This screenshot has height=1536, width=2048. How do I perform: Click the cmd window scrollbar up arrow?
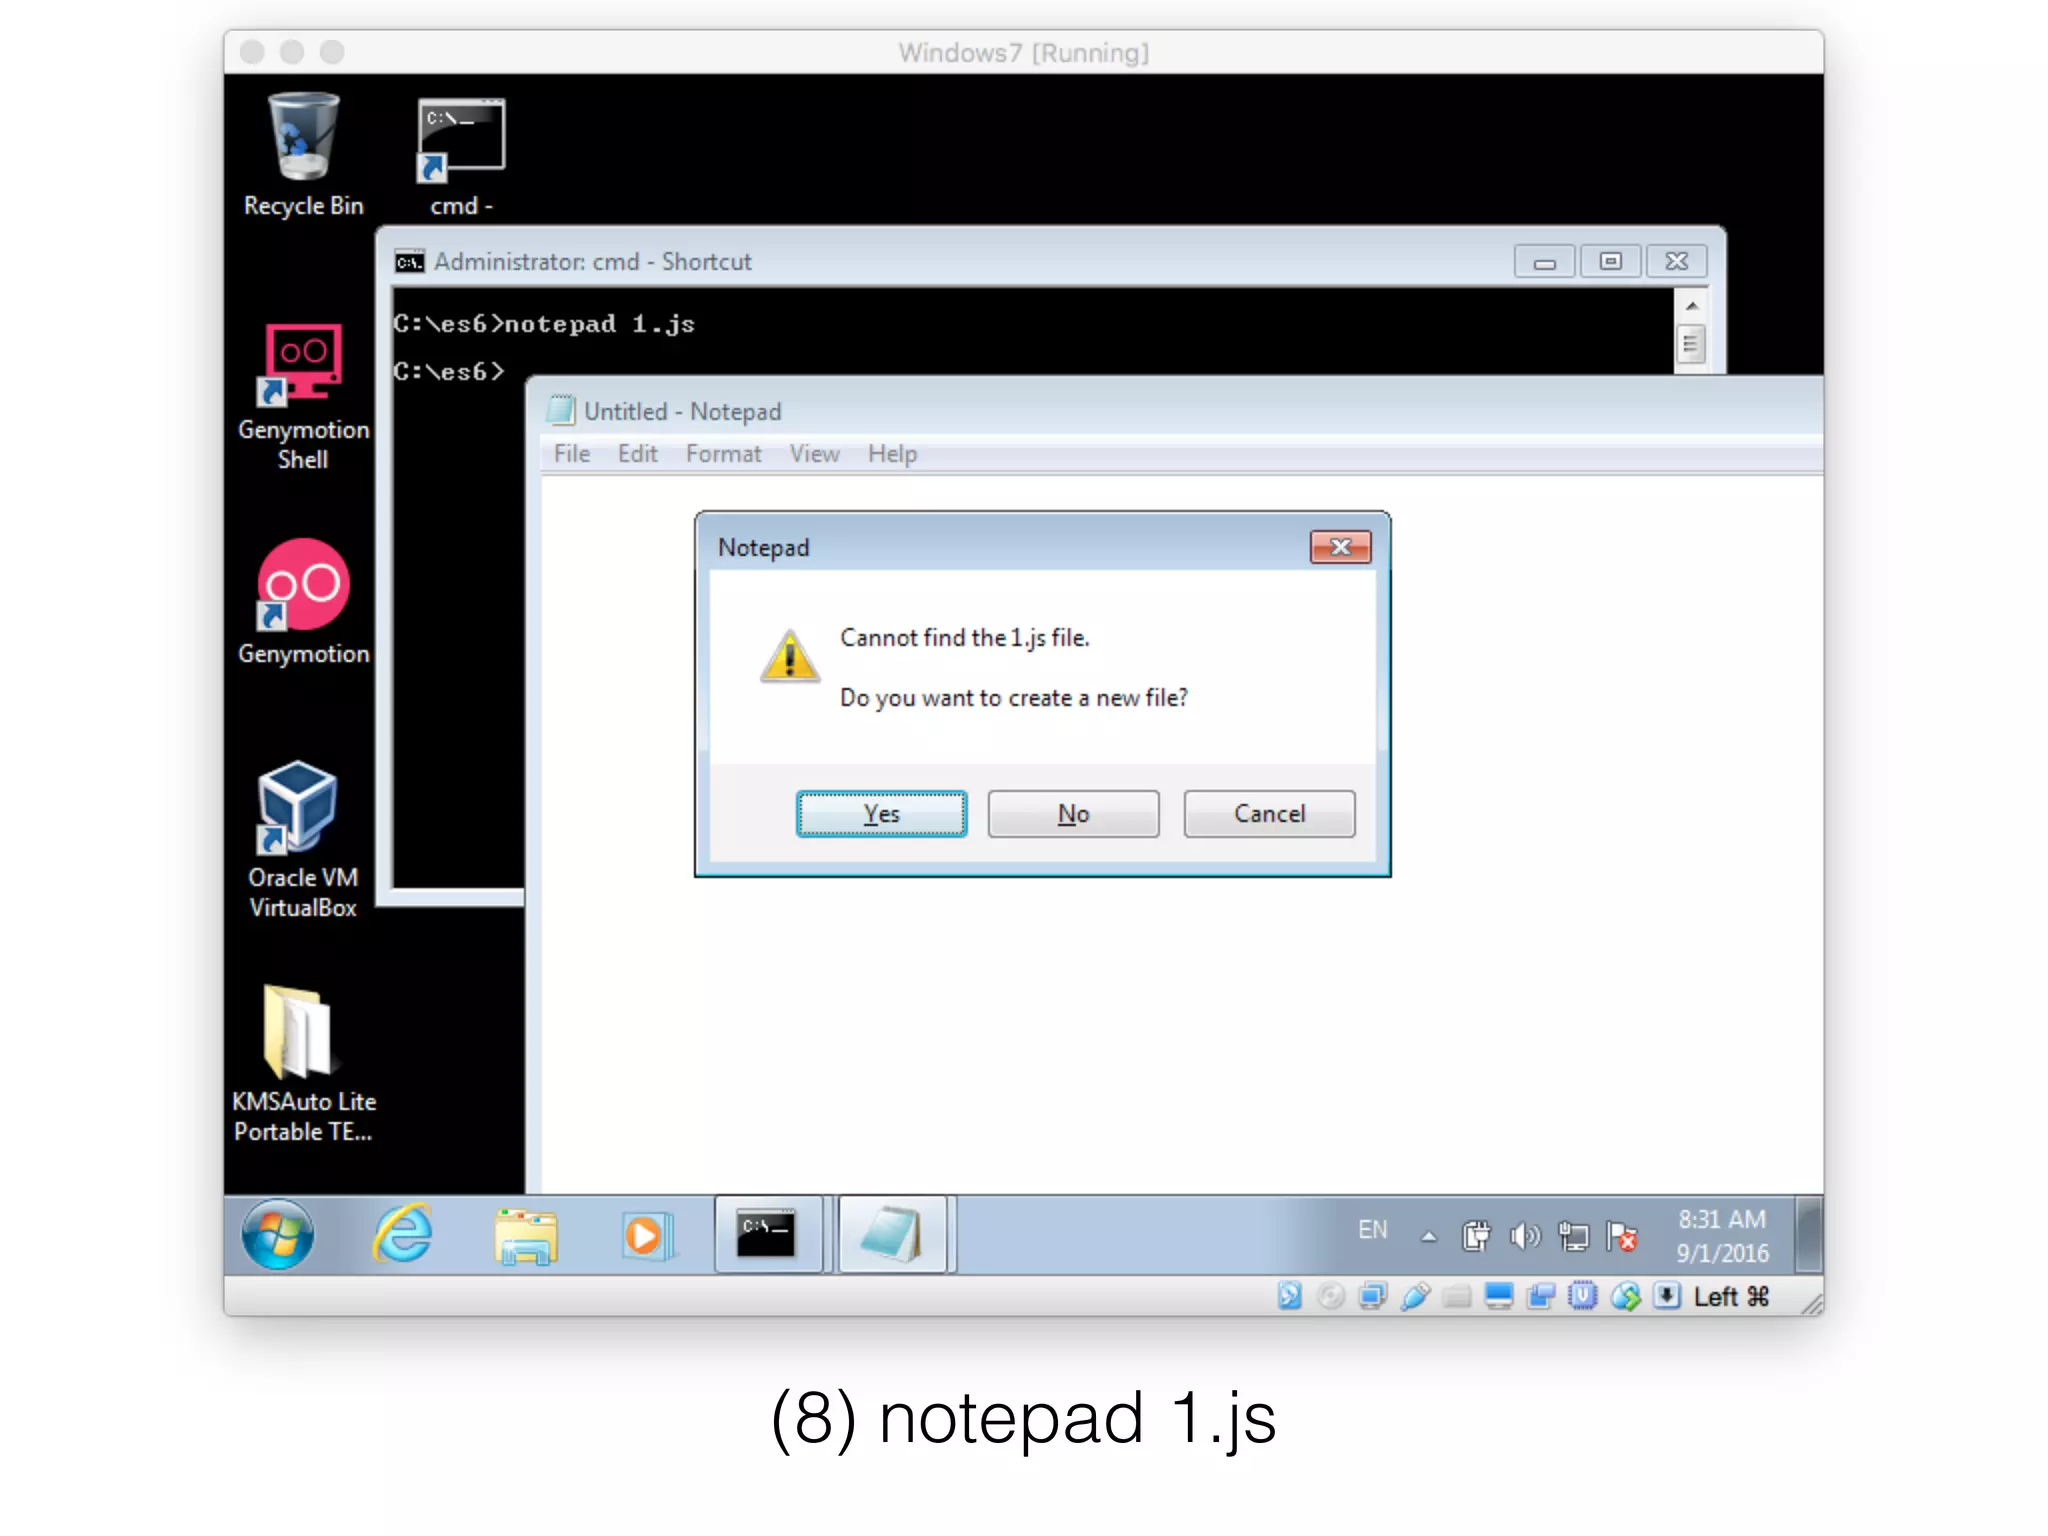tap(1691, 306)
